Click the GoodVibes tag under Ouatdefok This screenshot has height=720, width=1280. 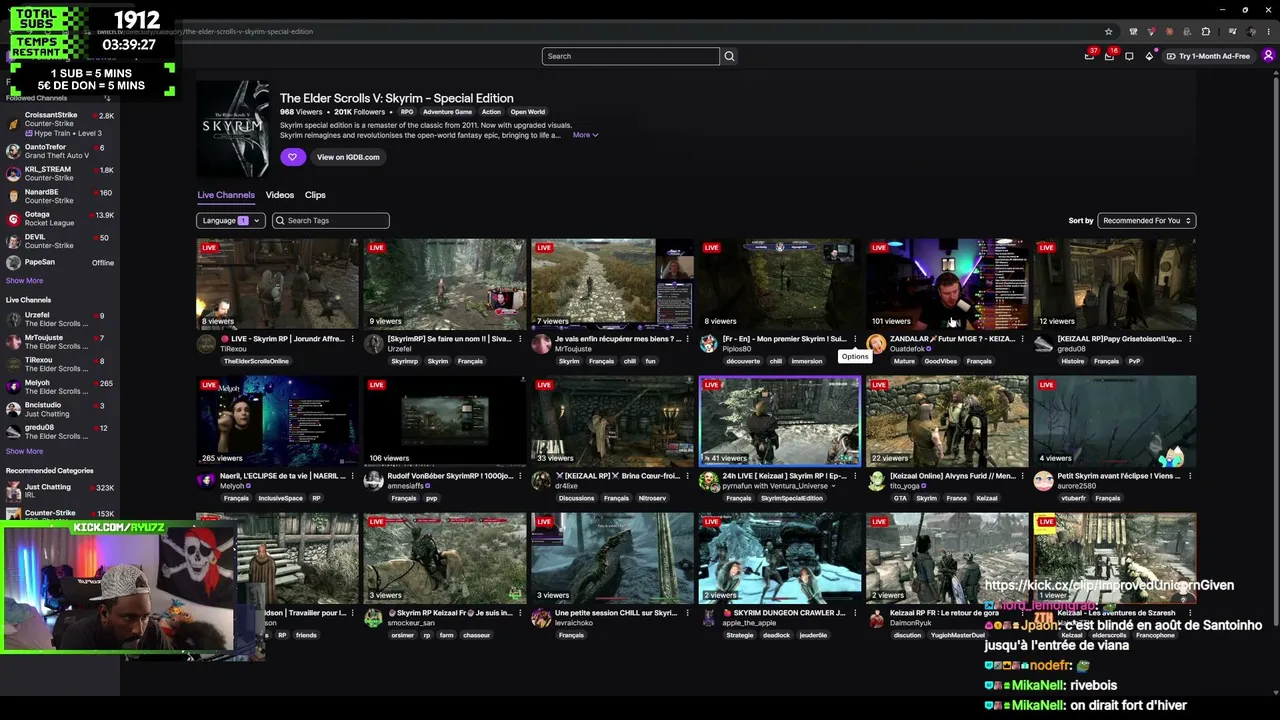941,361
